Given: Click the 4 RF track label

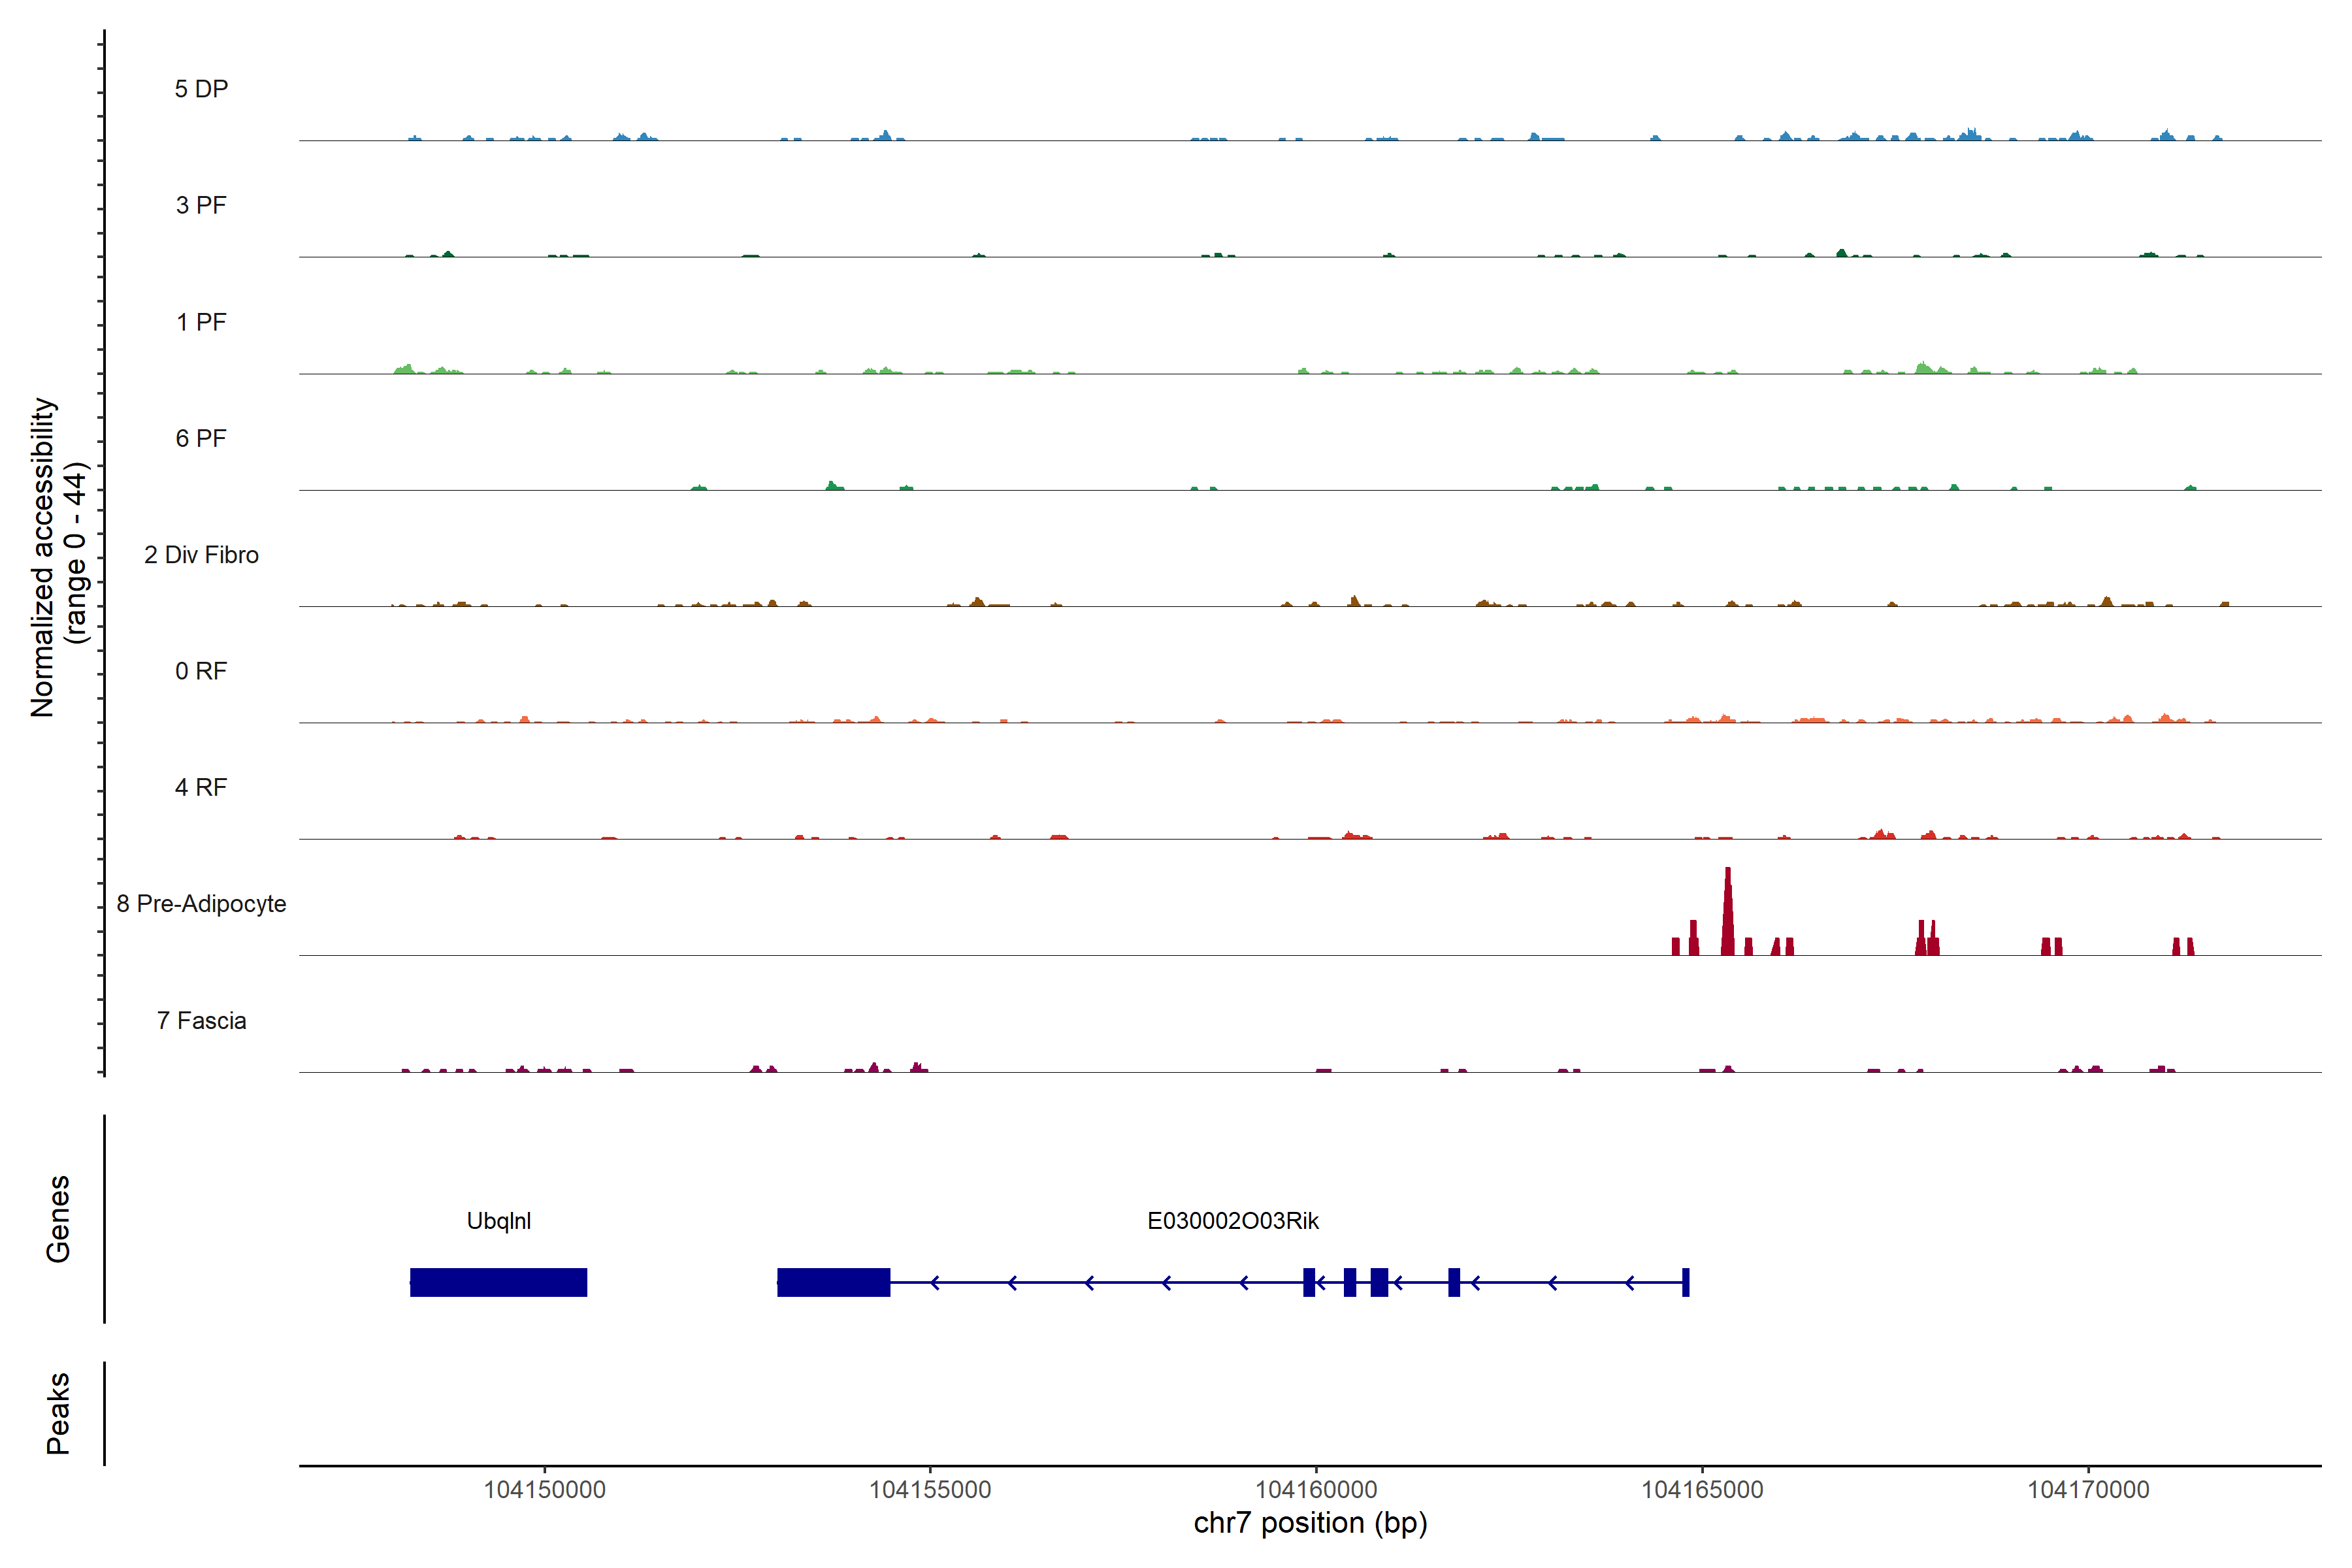Looking at the screenshot, I should pos(201,787).
